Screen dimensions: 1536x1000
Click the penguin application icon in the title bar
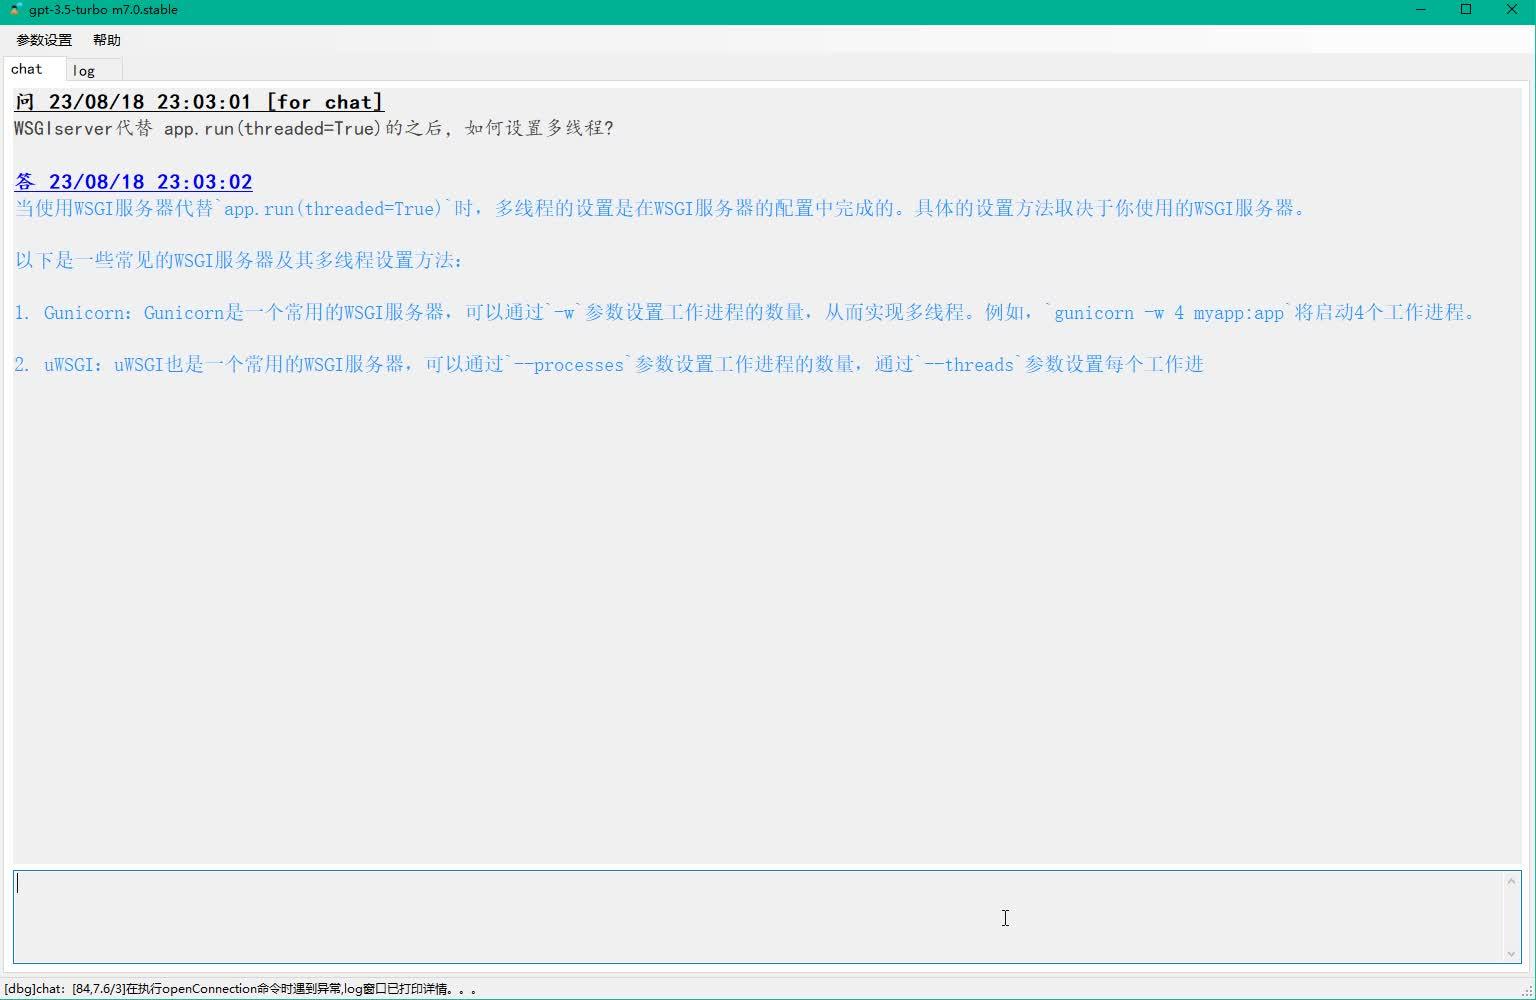tap(14, 9)
